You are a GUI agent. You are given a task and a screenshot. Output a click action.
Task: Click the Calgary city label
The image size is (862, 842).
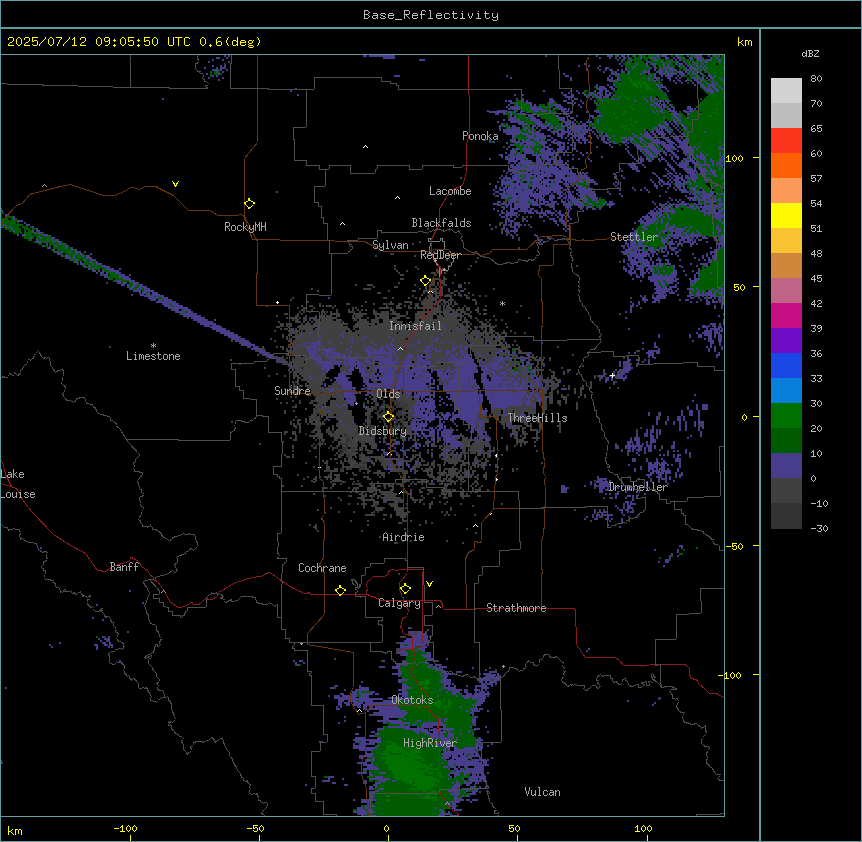point(399,603)
